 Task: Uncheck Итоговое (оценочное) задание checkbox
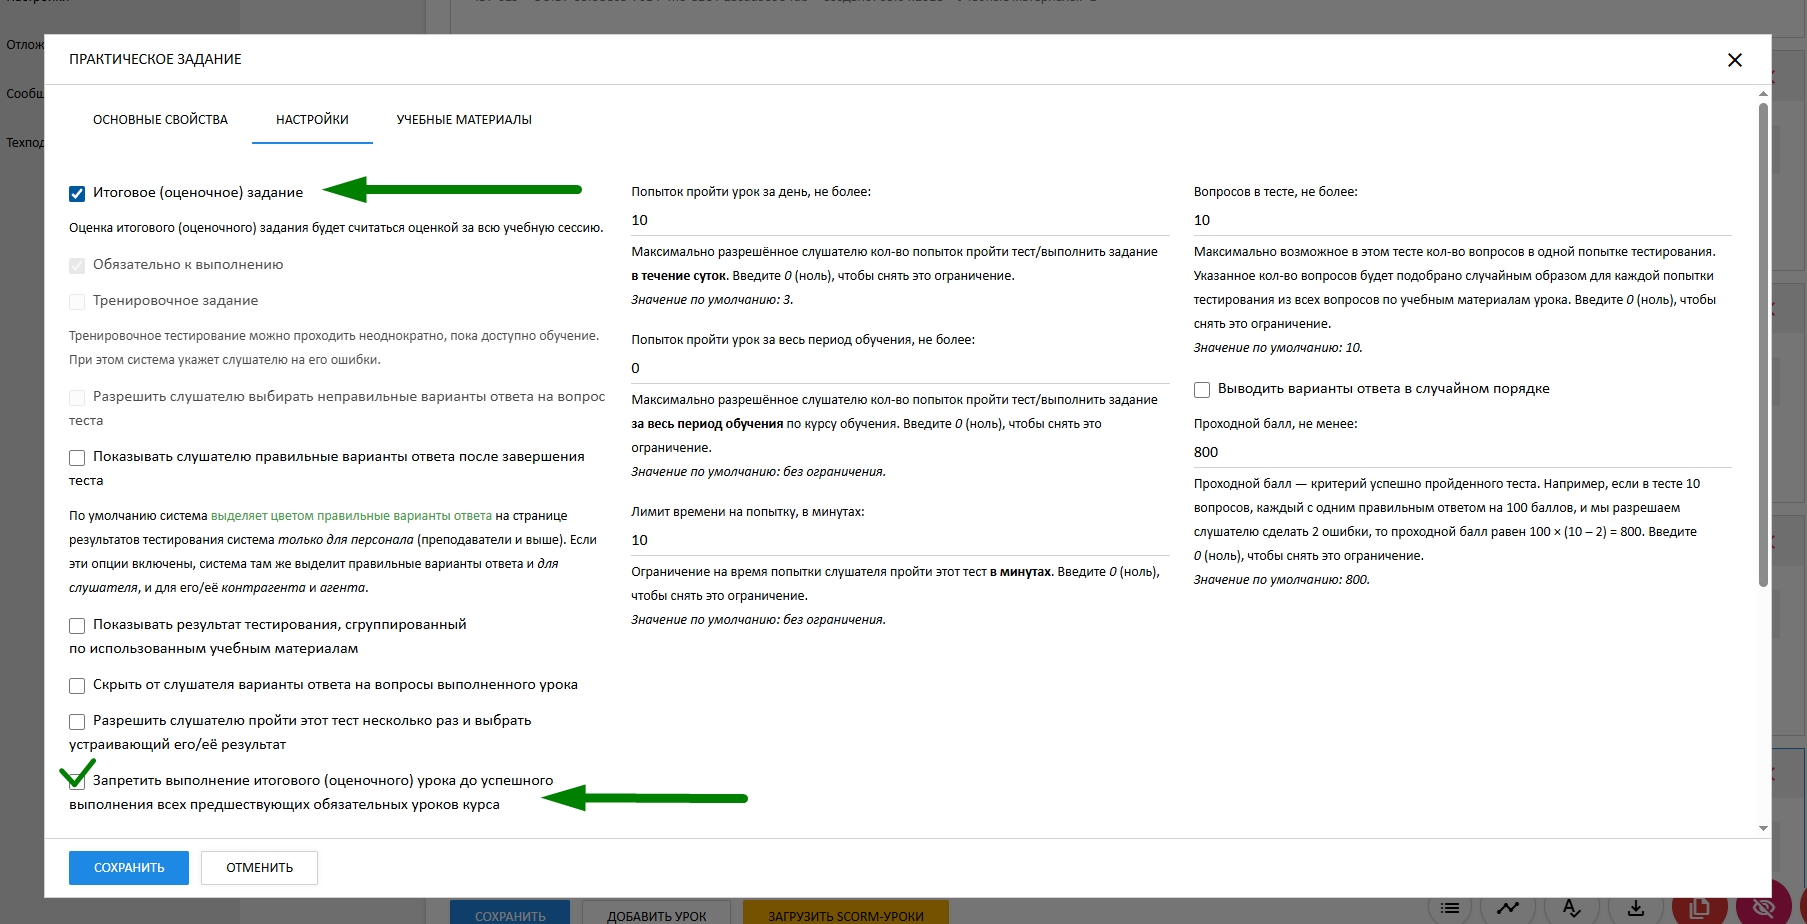tap(77, 194)
